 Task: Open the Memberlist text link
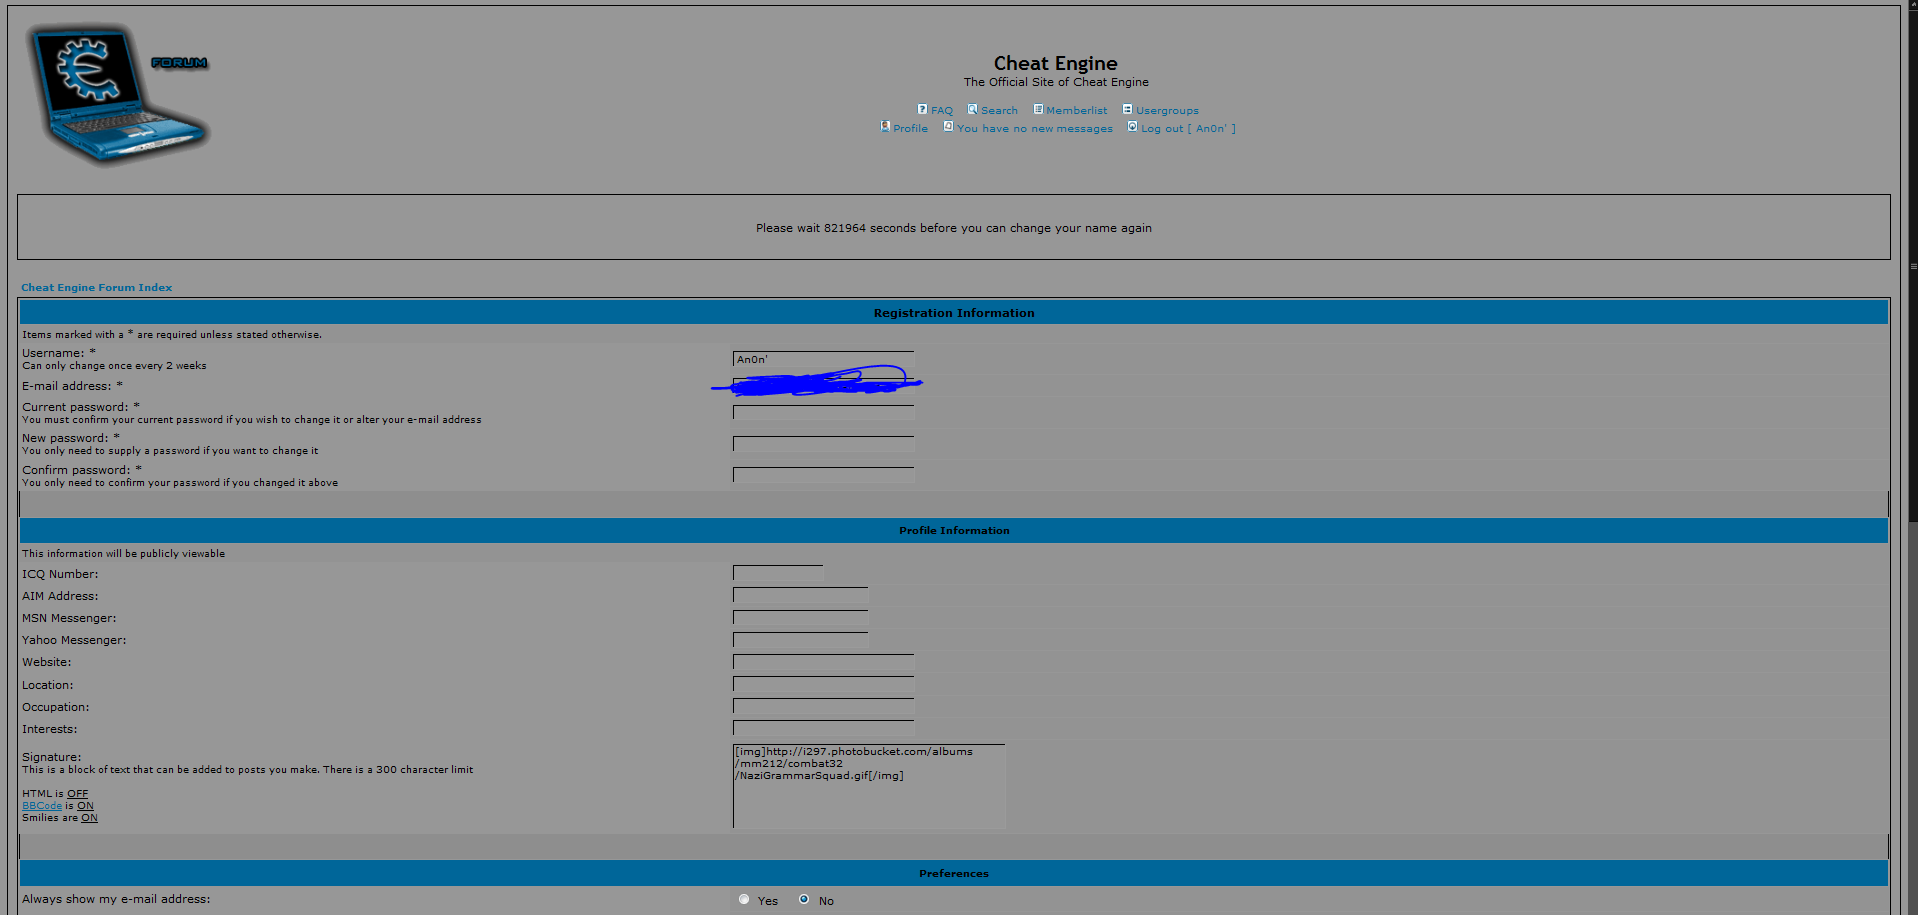click(x=1076, y=111)
